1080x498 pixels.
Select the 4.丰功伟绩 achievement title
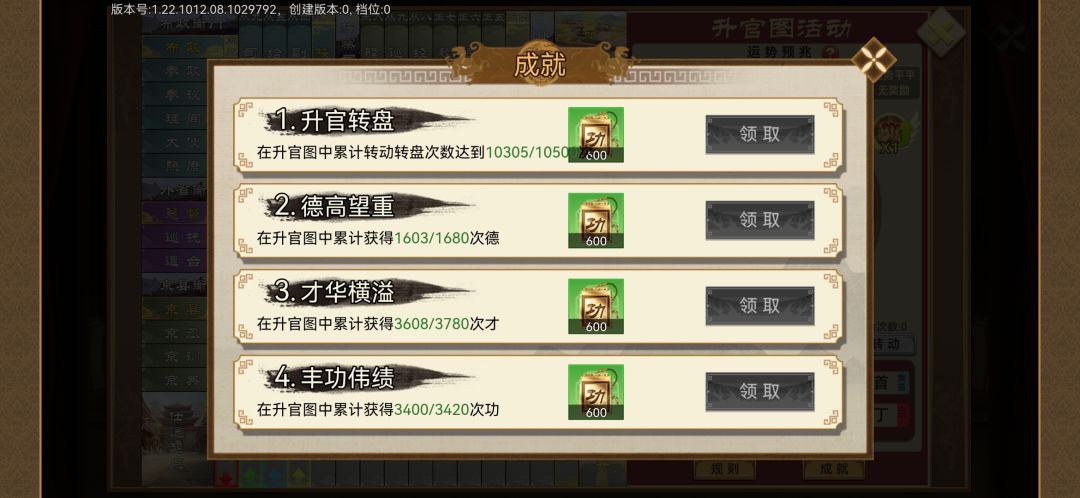(x=335, y=377)
